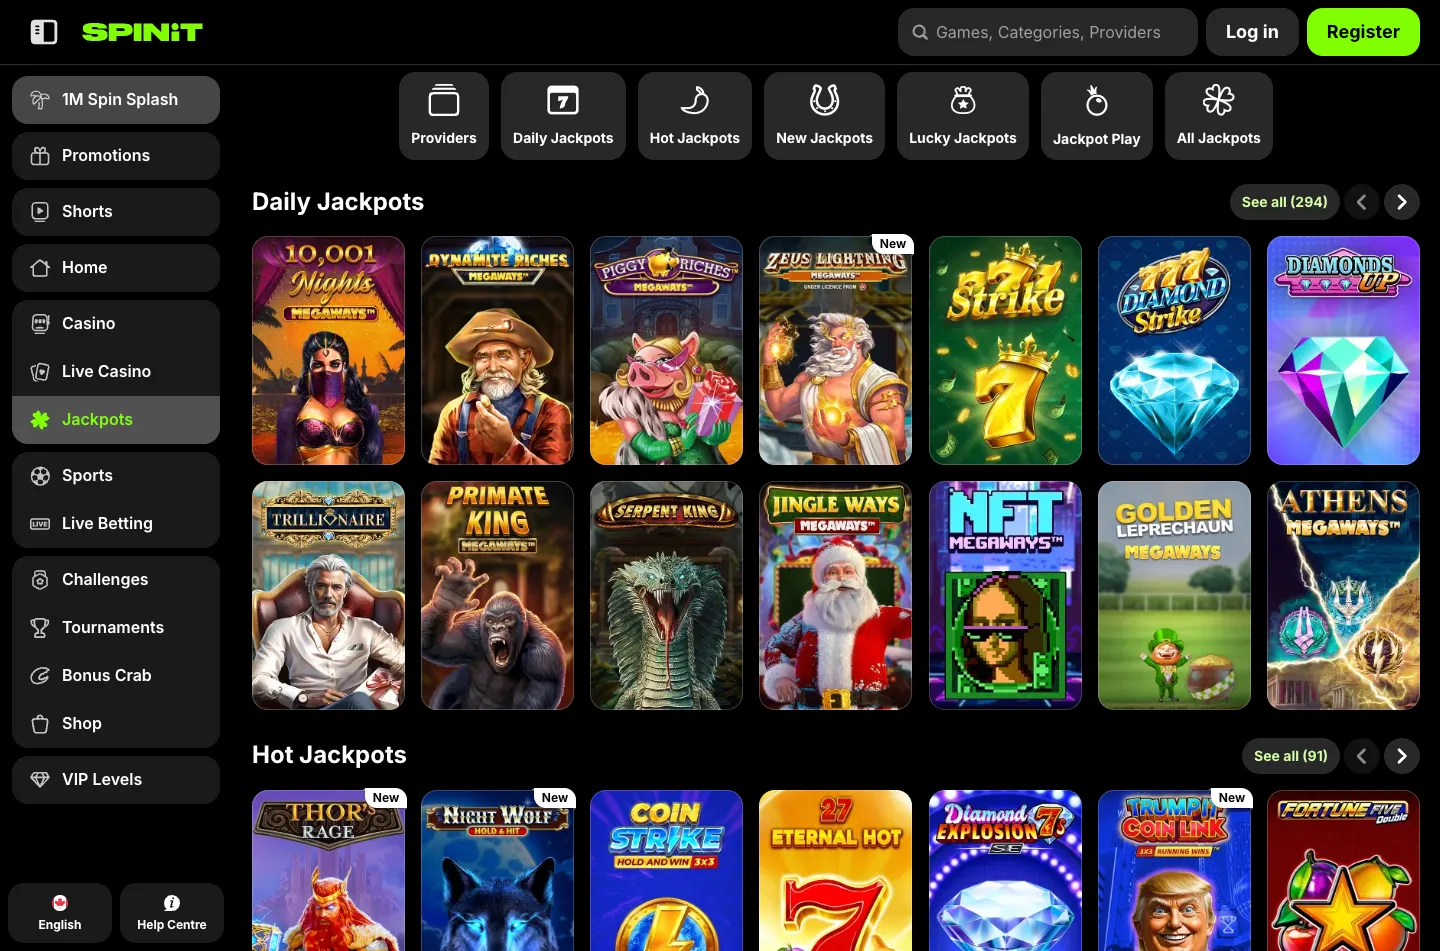This screenshot has width=1440, height=951.
Task: Open Athens Megaways game
Action: pyautogui.click(x=1343, y=596)
